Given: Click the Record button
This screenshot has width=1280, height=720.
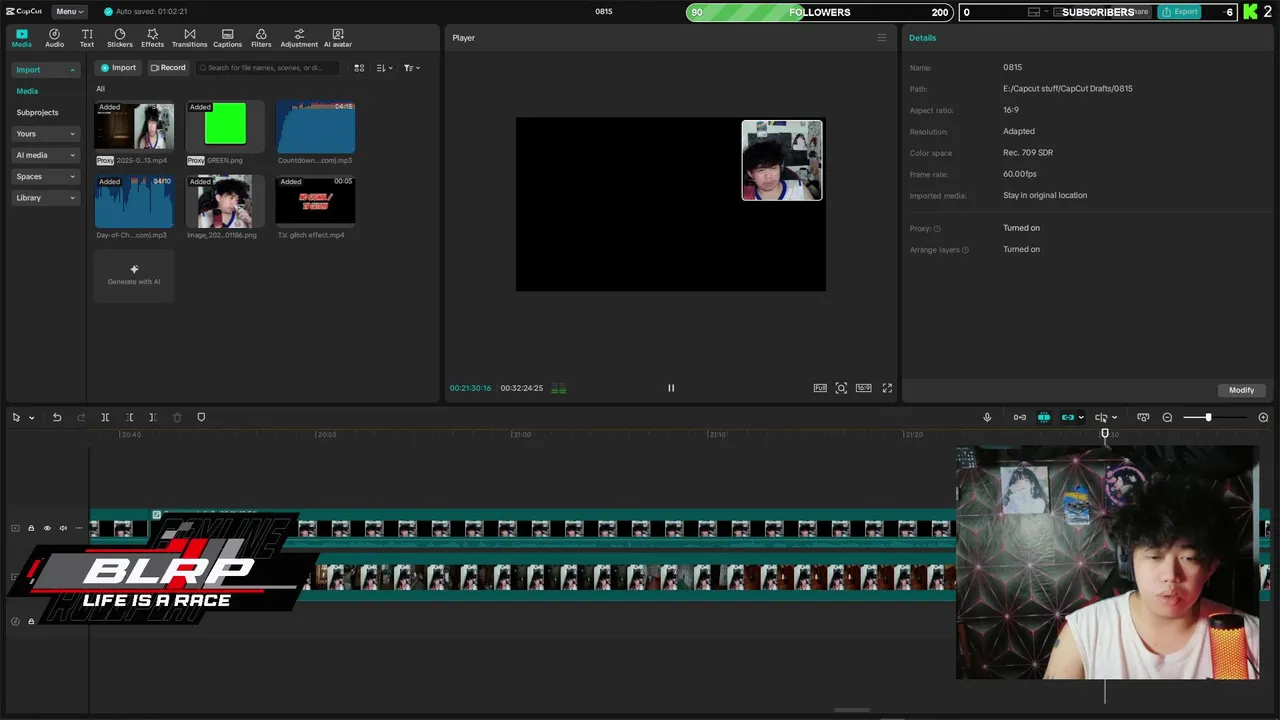Looking at the screenshot, I should point(168,68).
